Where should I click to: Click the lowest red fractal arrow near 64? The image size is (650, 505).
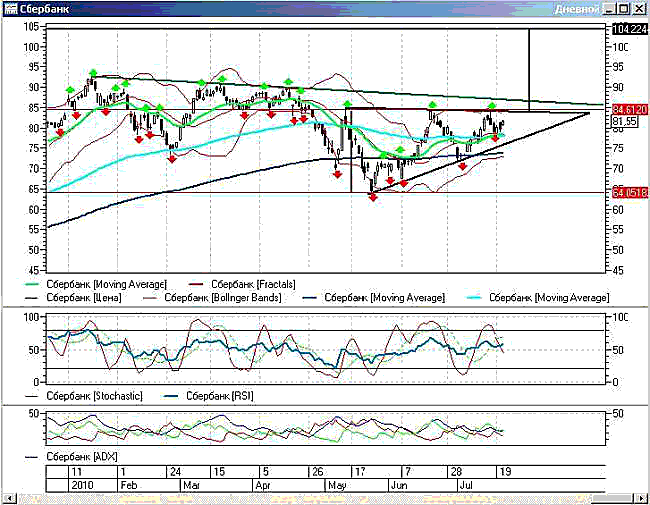click(373, 197)
